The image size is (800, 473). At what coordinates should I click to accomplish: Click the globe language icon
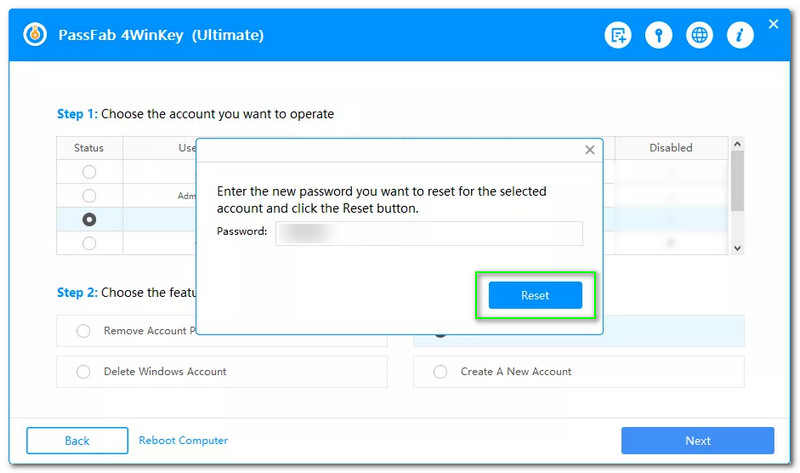pyautogui.click(x=700, y=35)
